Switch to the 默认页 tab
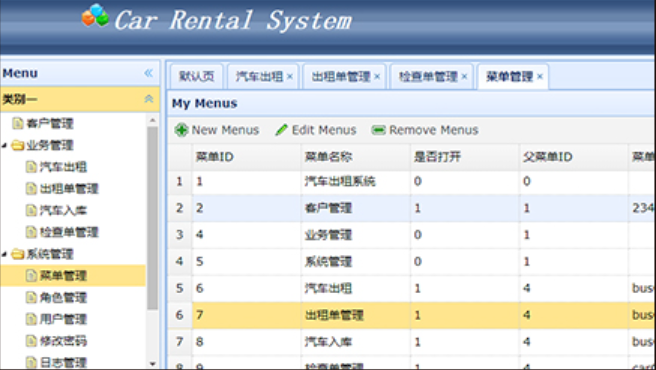Image resolution: width=656 pixels, height=370 pixels. point(196,76)
